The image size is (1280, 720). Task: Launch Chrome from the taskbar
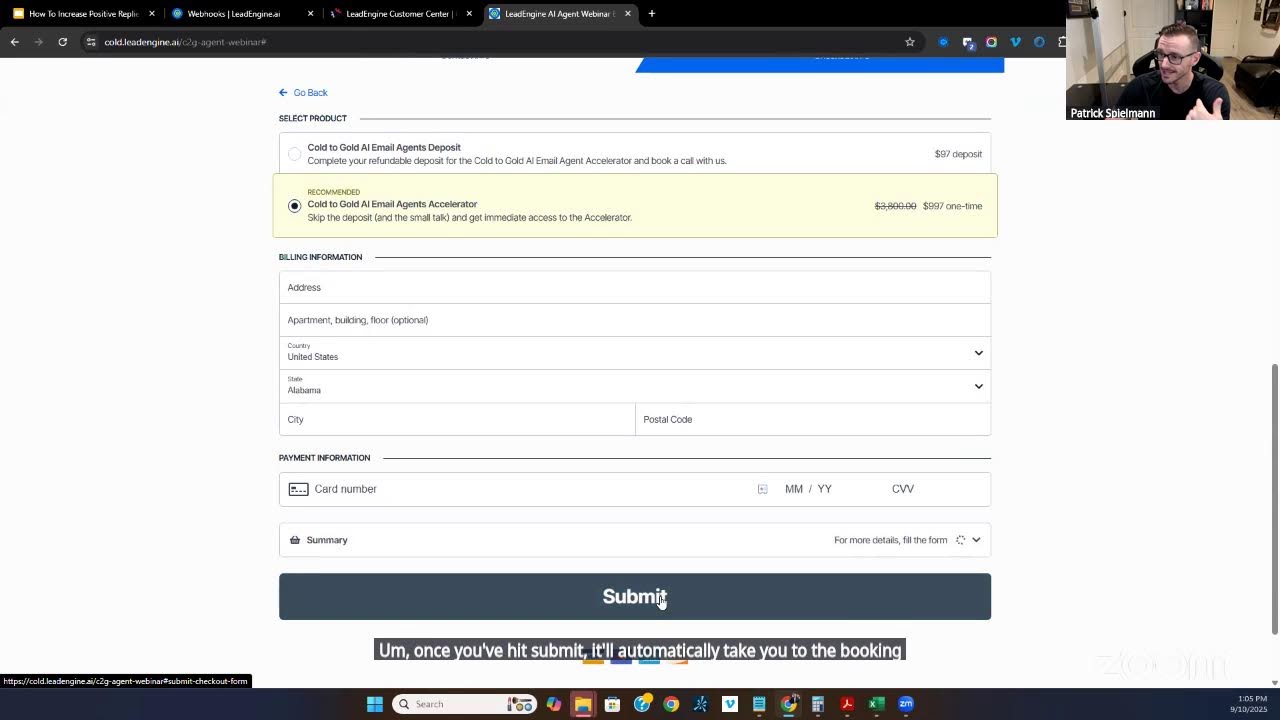click(671, 704)
